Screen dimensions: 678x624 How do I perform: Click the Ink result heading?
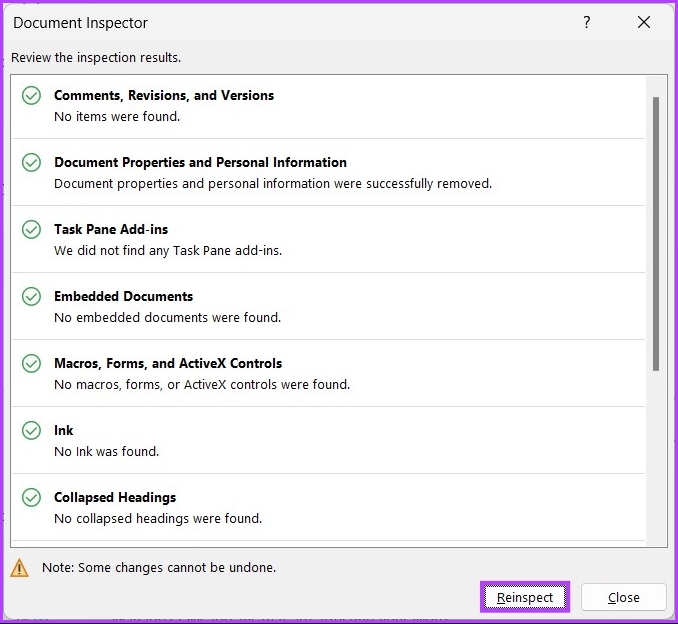coord(64,430)
